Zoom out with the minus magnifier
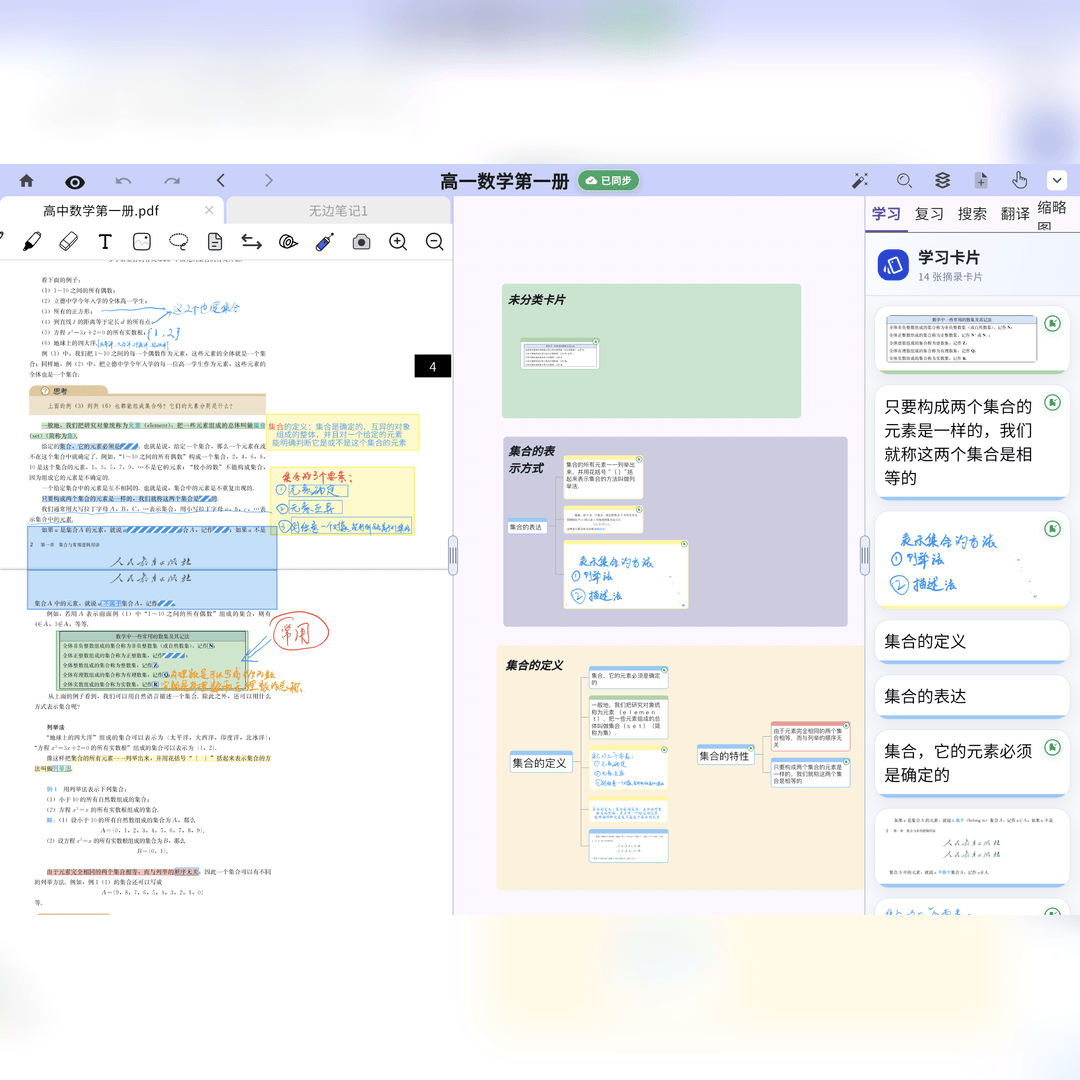 click(x=435, y=242)
